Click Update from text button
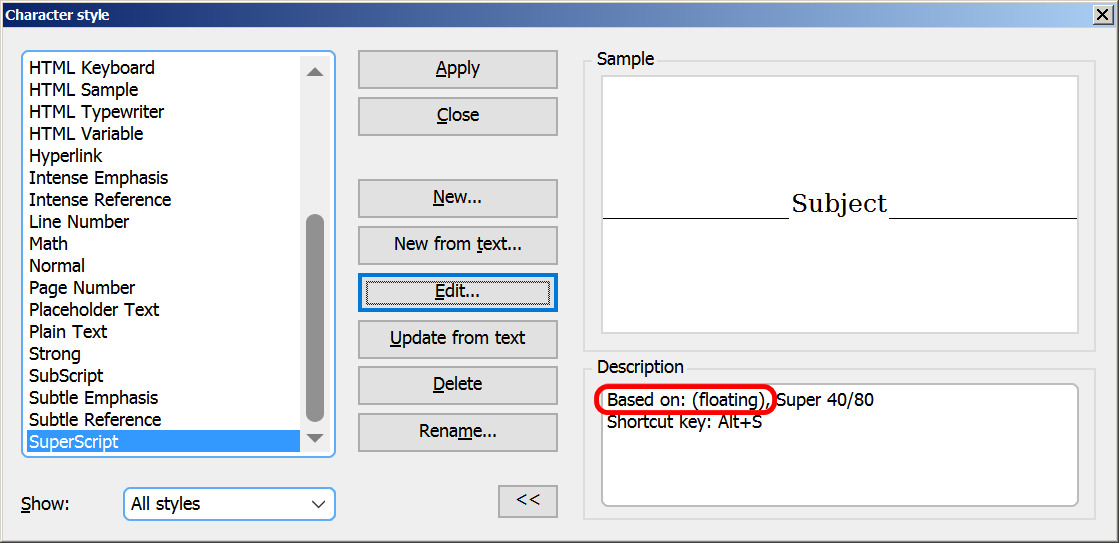1119x543 pixels. pyautogui.click(x=457, y=338)
